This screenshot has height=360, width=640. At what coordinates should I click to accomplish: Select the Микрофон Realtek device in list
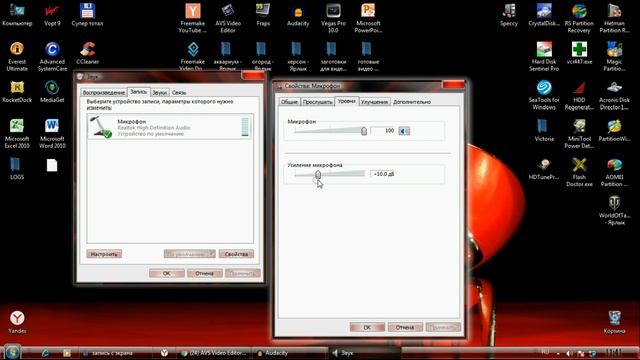click(169, 127)
